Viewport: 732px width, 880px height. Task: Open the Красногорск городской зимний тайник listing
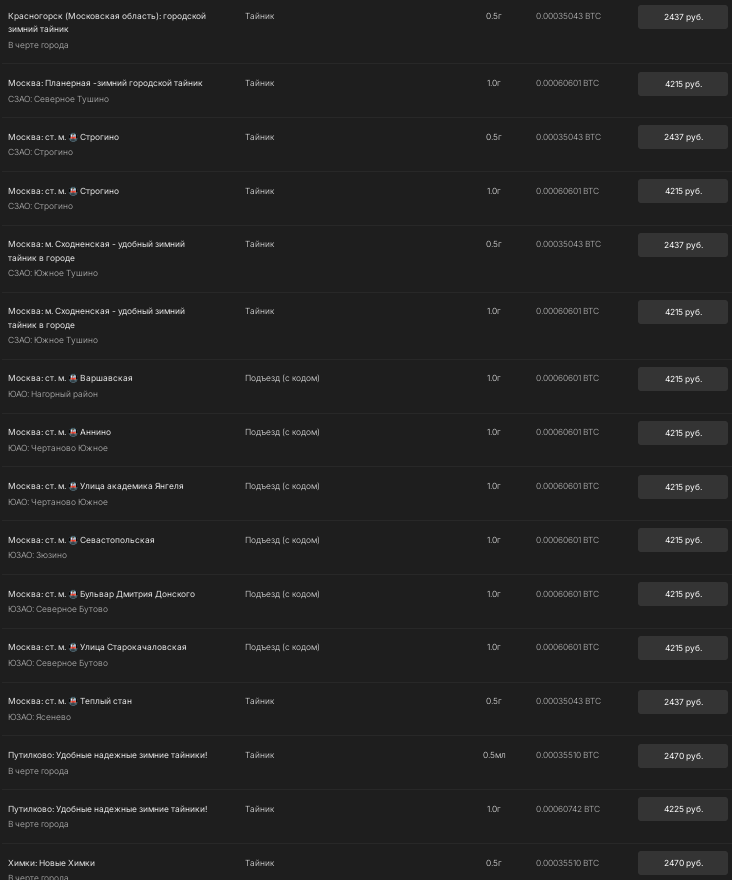[106, 23]
